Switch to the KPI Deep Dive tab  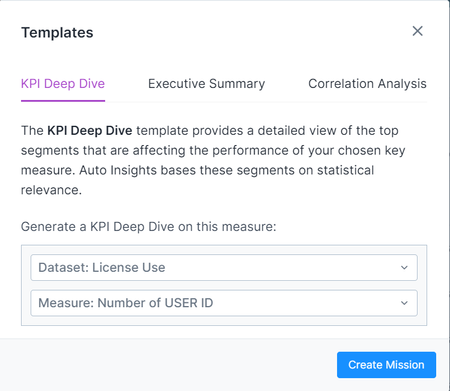(x=63, y=84)
